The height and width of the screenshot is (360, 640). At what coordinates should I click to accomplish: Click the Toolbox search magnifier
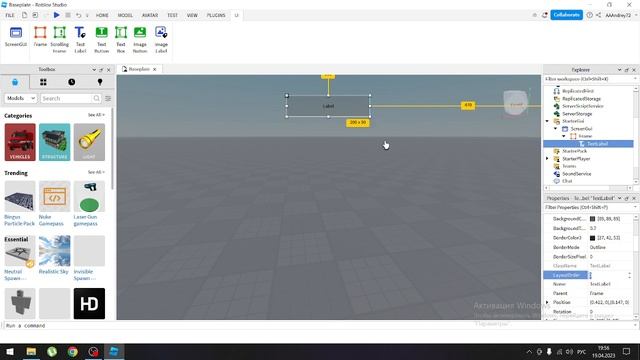click(96, 98)
